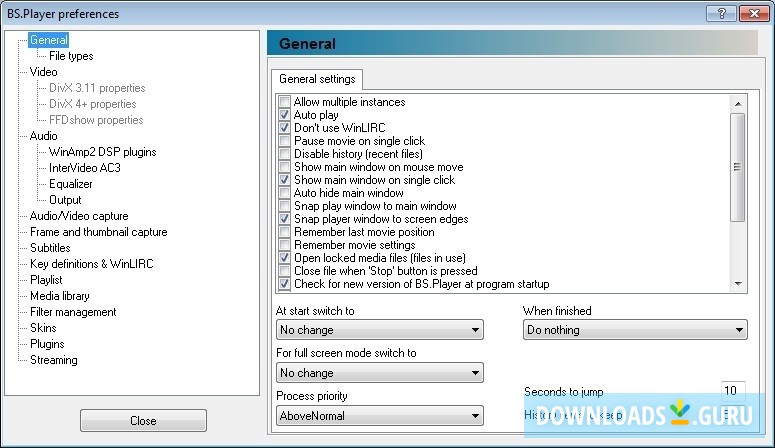Image resolution: width=775 pixels, height=448 pixels.
Task: Open Key definitions & WinLIRC settings
Action: click(x=91, y=264)
